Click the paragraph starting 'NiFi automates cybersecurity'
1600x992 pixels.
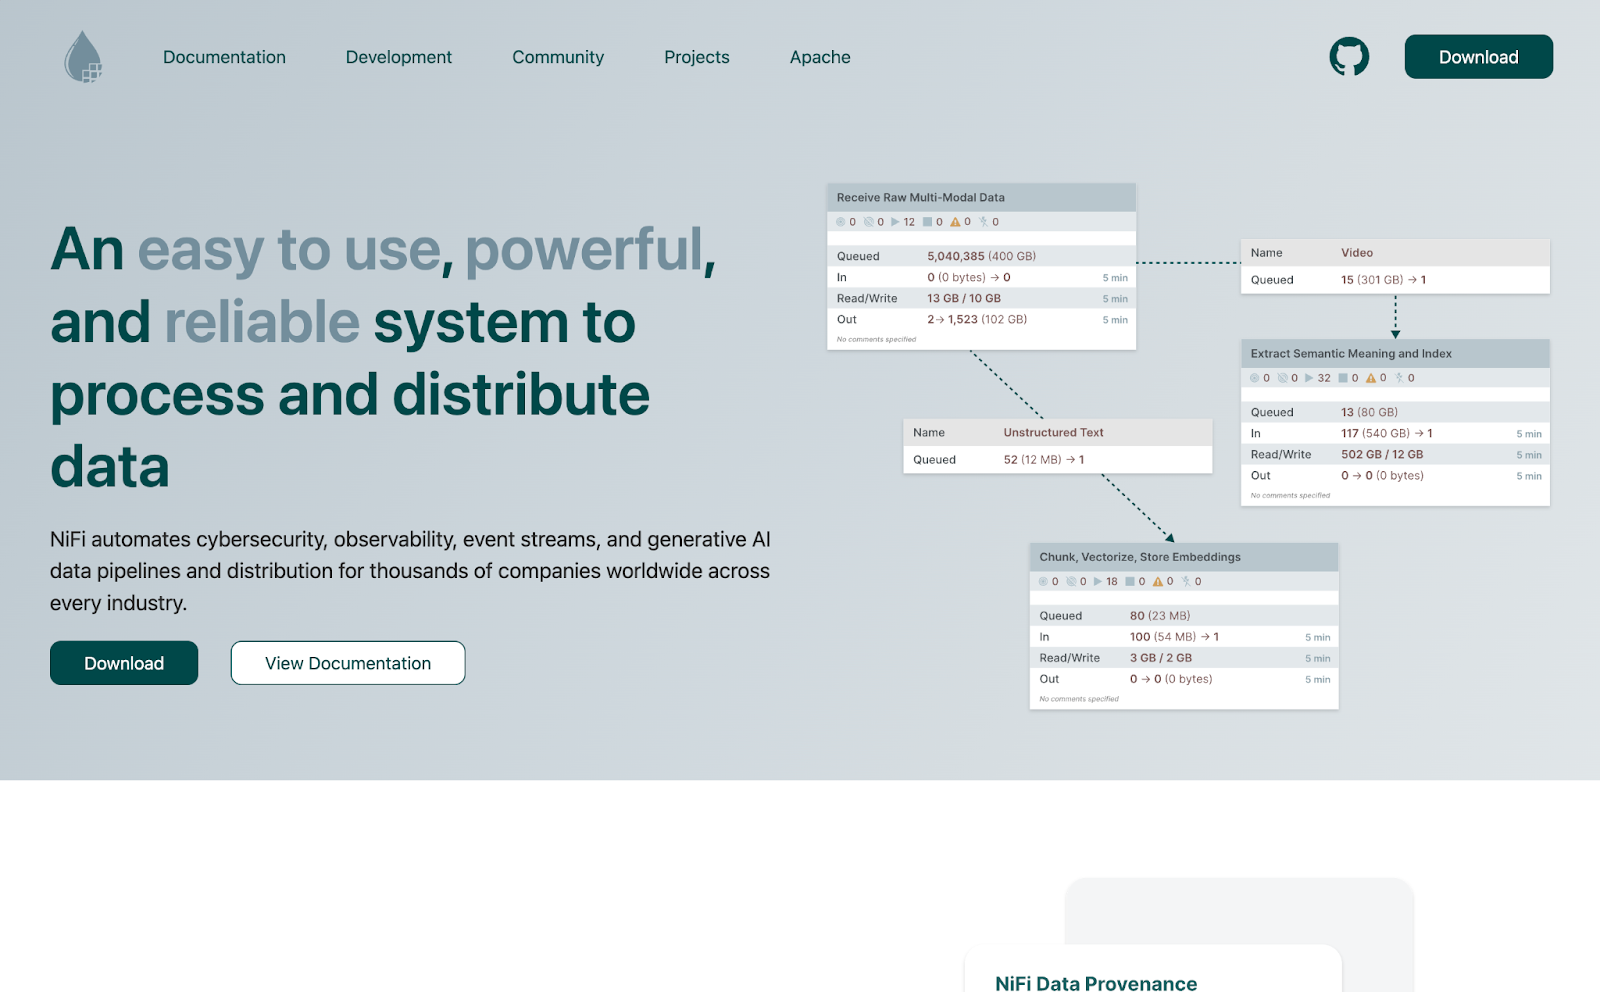click(x=410, y=571)
